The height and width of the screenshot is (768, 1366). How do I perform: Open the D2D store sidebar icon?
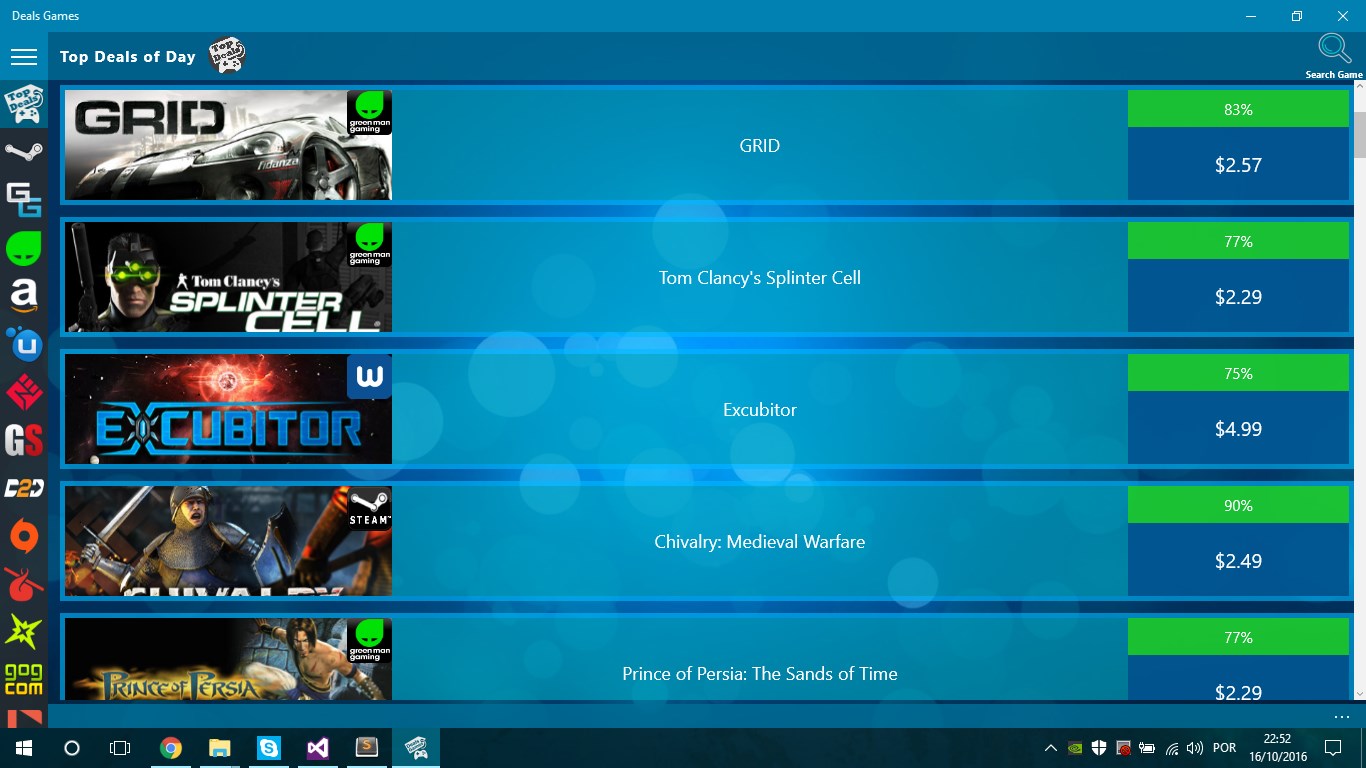[x=24, y=488]
